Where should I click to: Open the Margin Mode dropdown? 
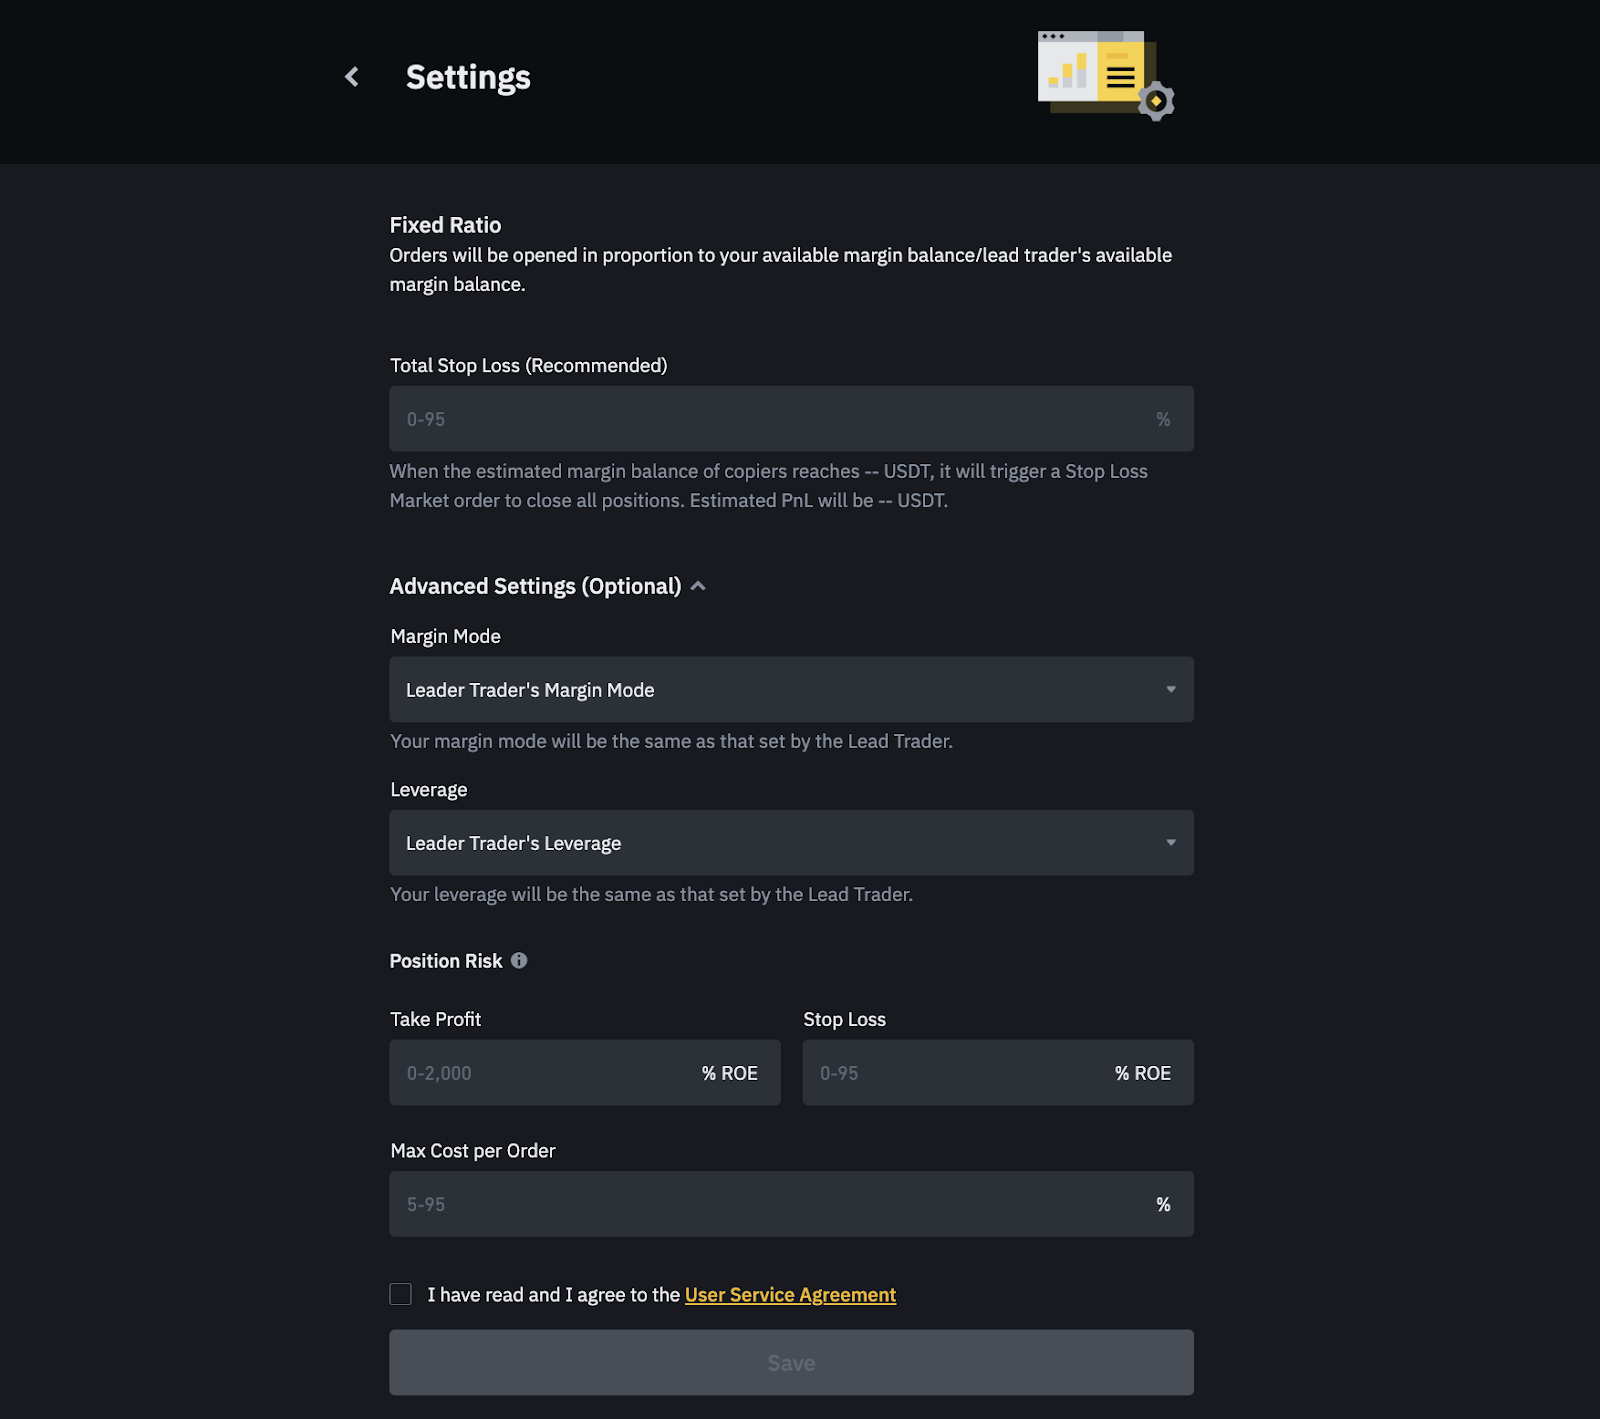click(791, 689)
